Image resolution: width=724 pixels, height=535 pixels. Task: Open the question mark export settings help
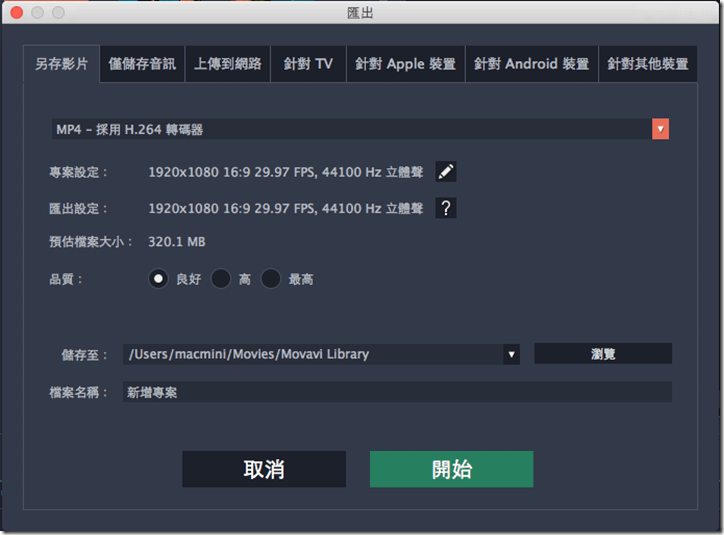446,208
